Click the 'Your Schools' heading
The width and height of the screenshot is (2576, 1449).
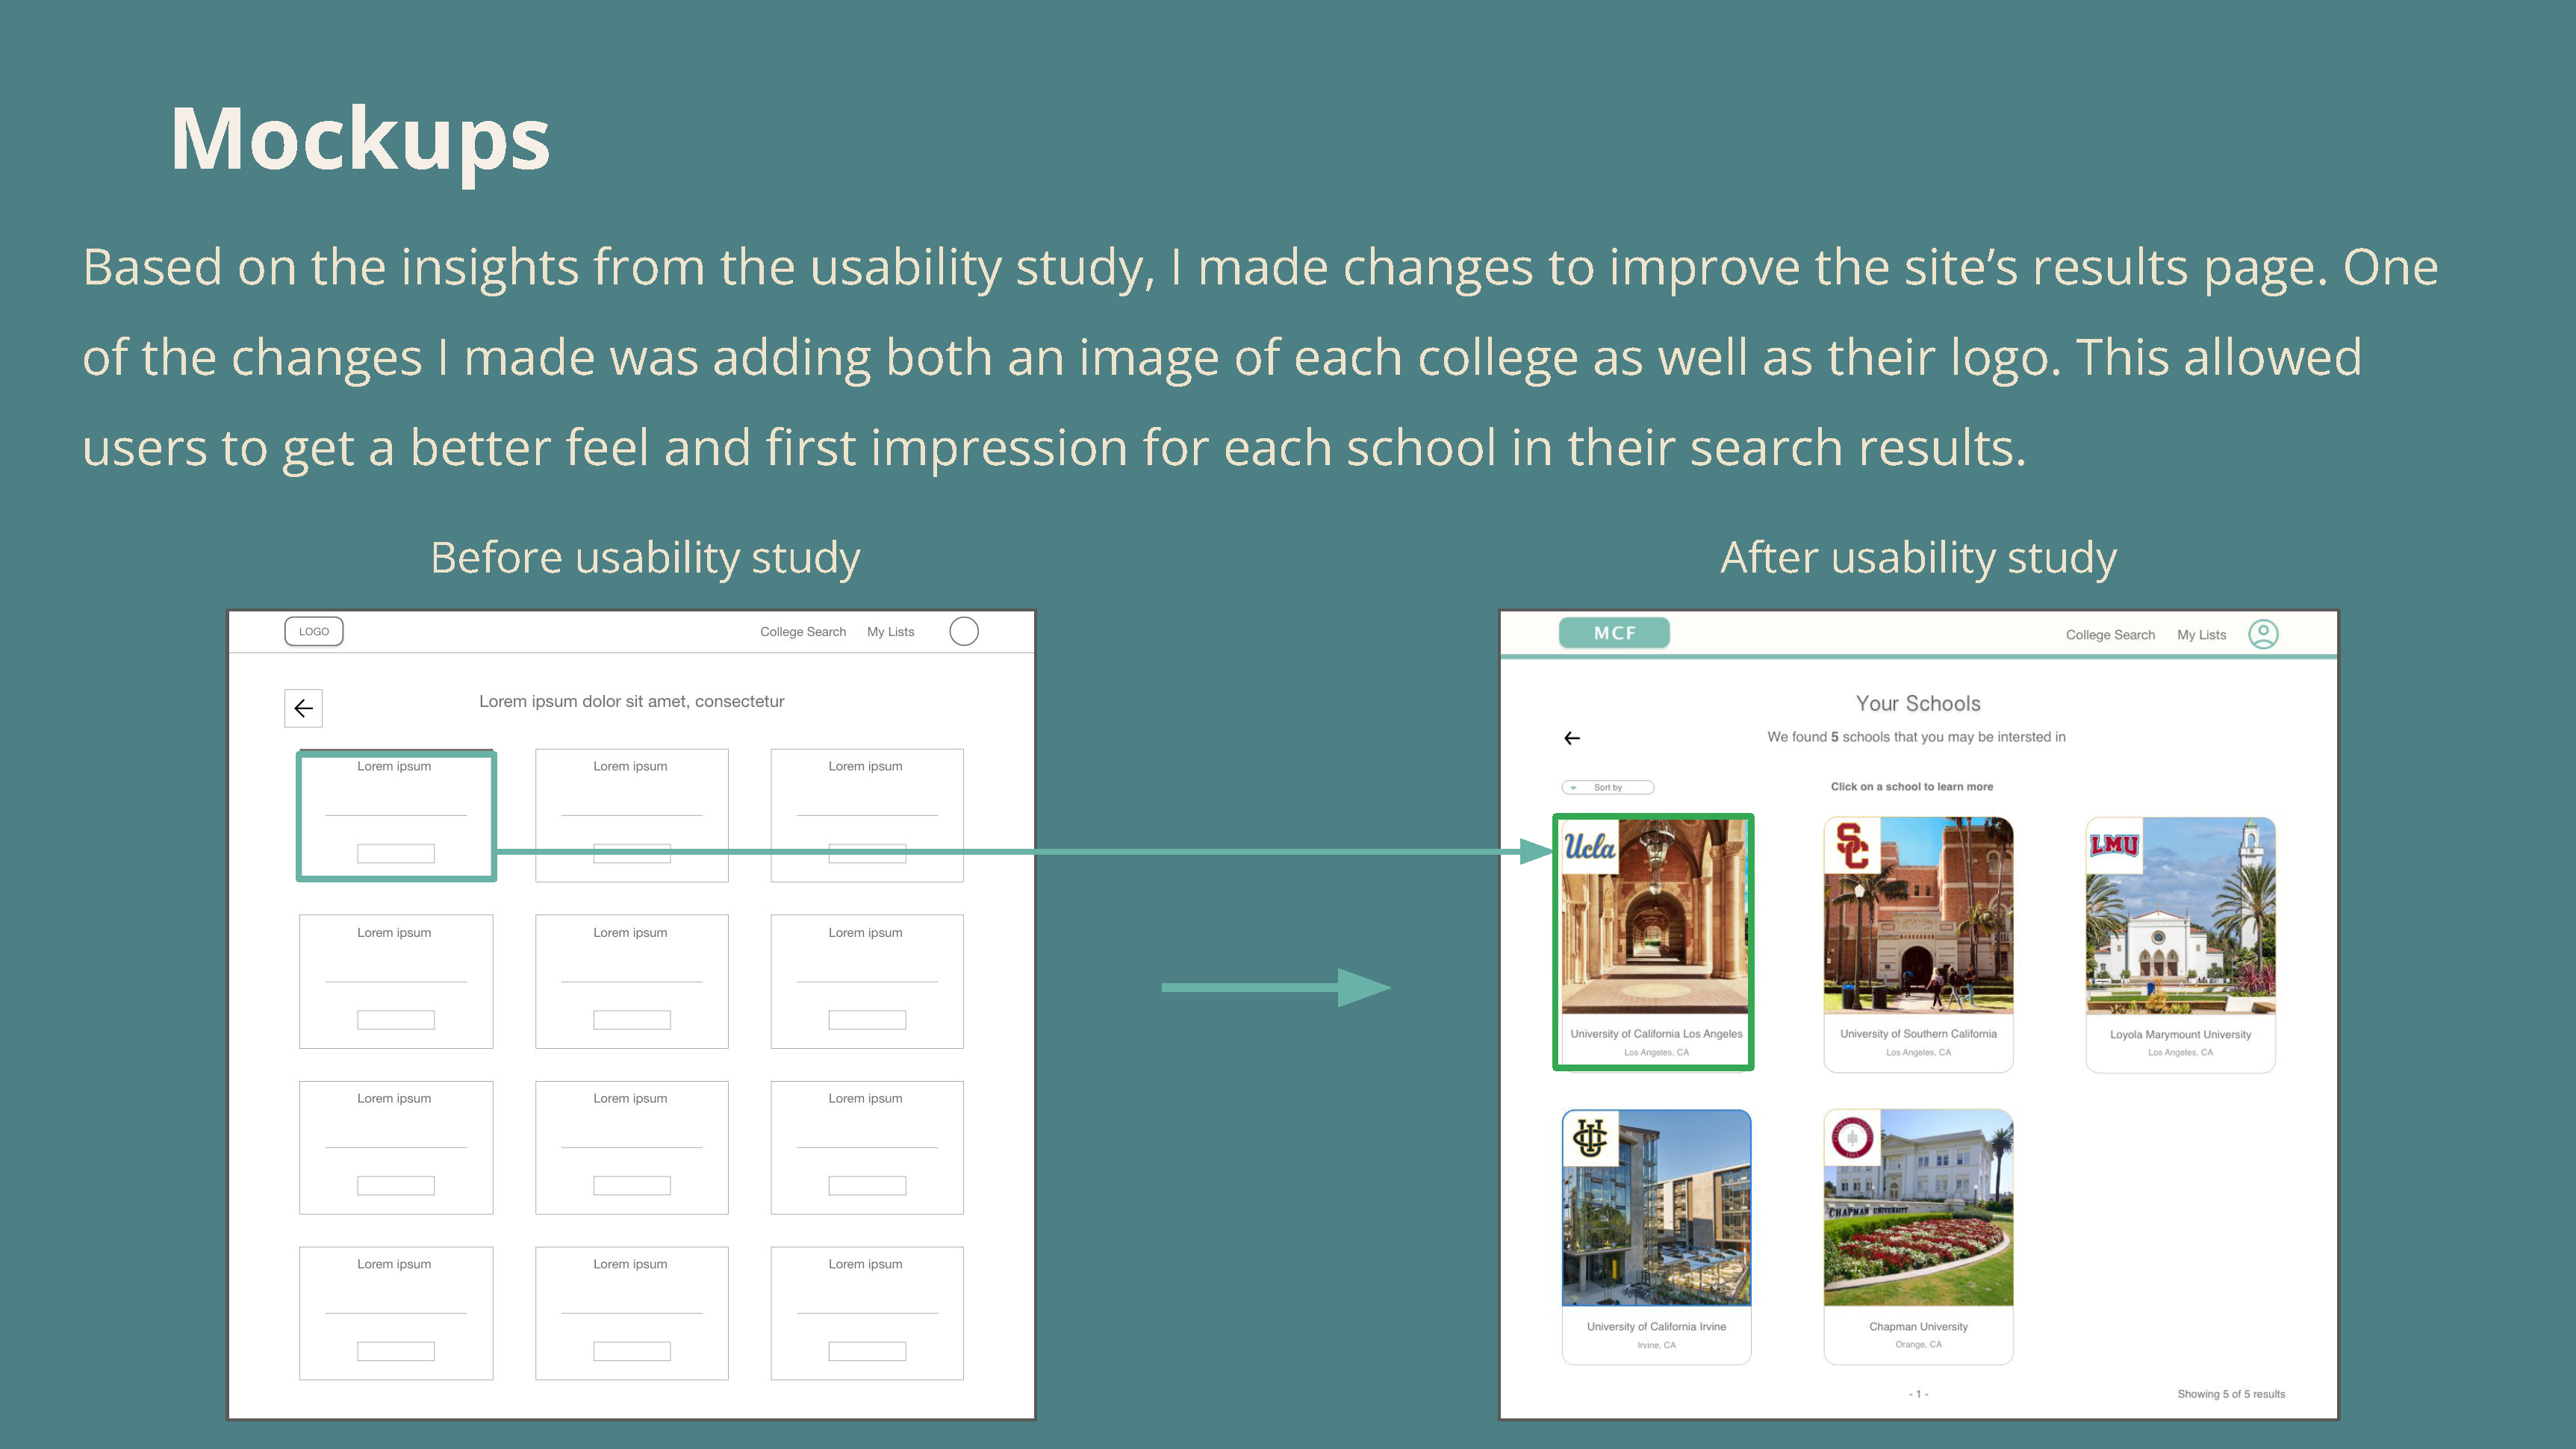pyautogui.click(x=1918, y=704)
